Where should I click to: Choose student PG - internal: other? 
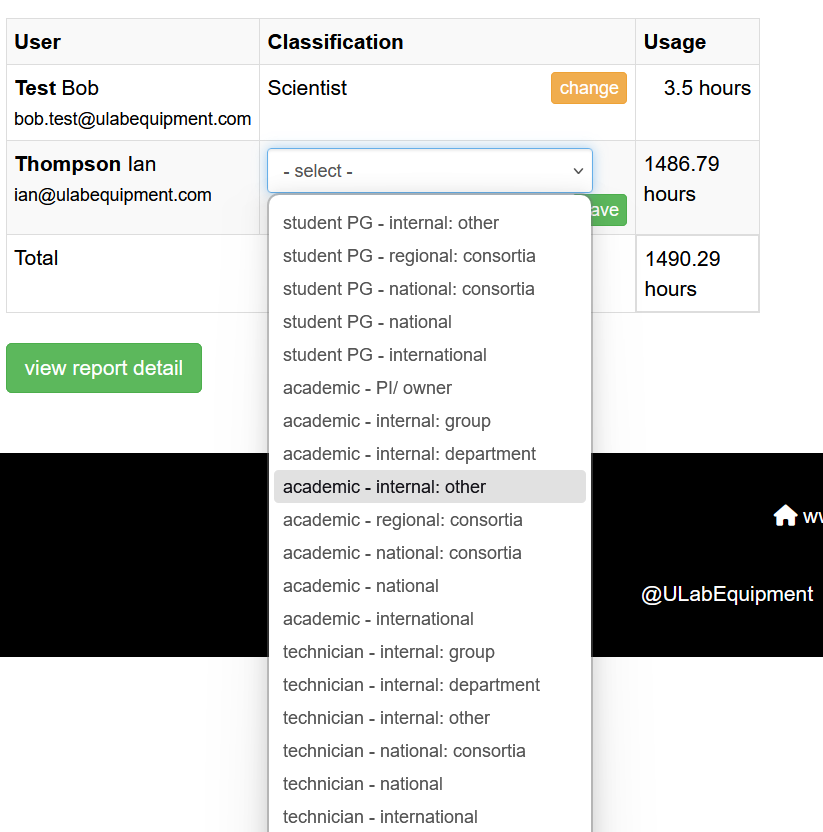[430, 223]
